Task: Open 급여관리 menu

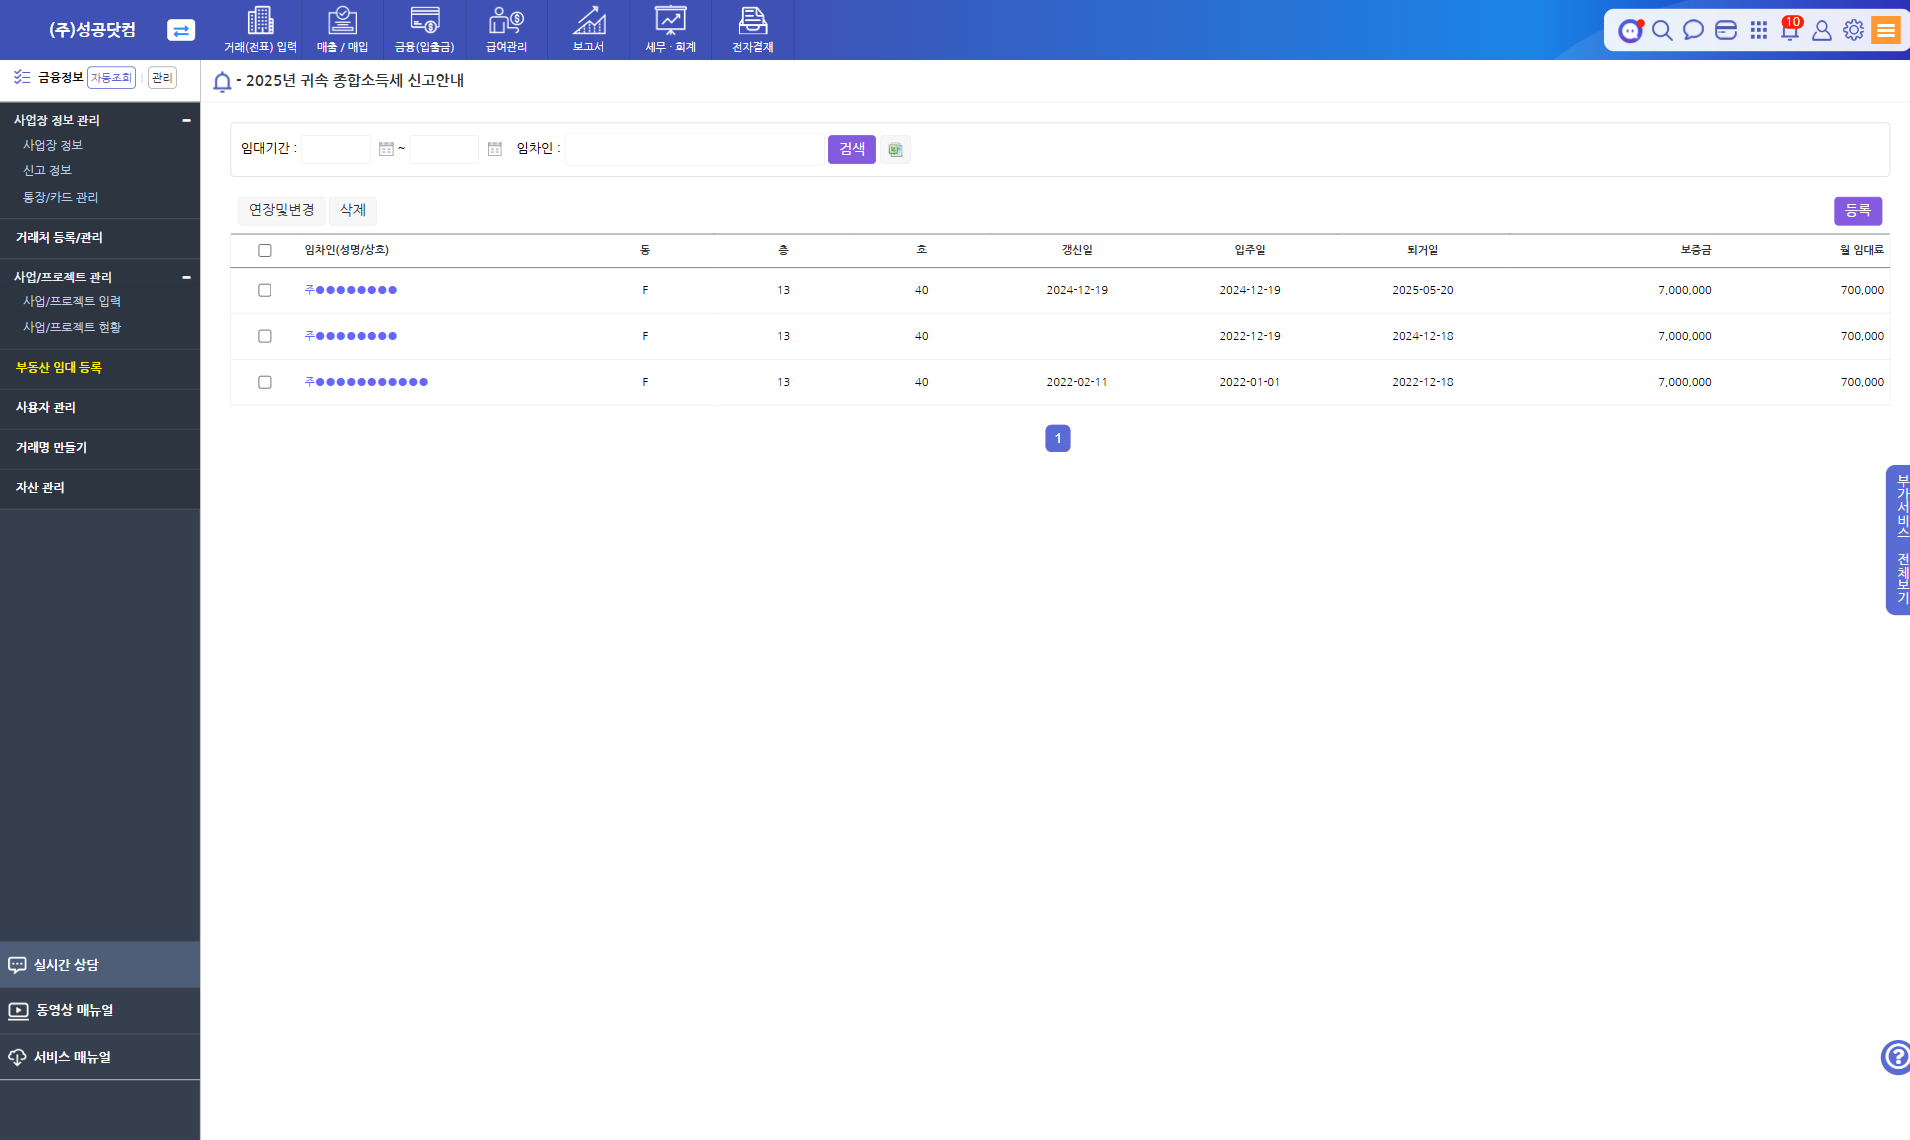Action: [x=506, y=30]
